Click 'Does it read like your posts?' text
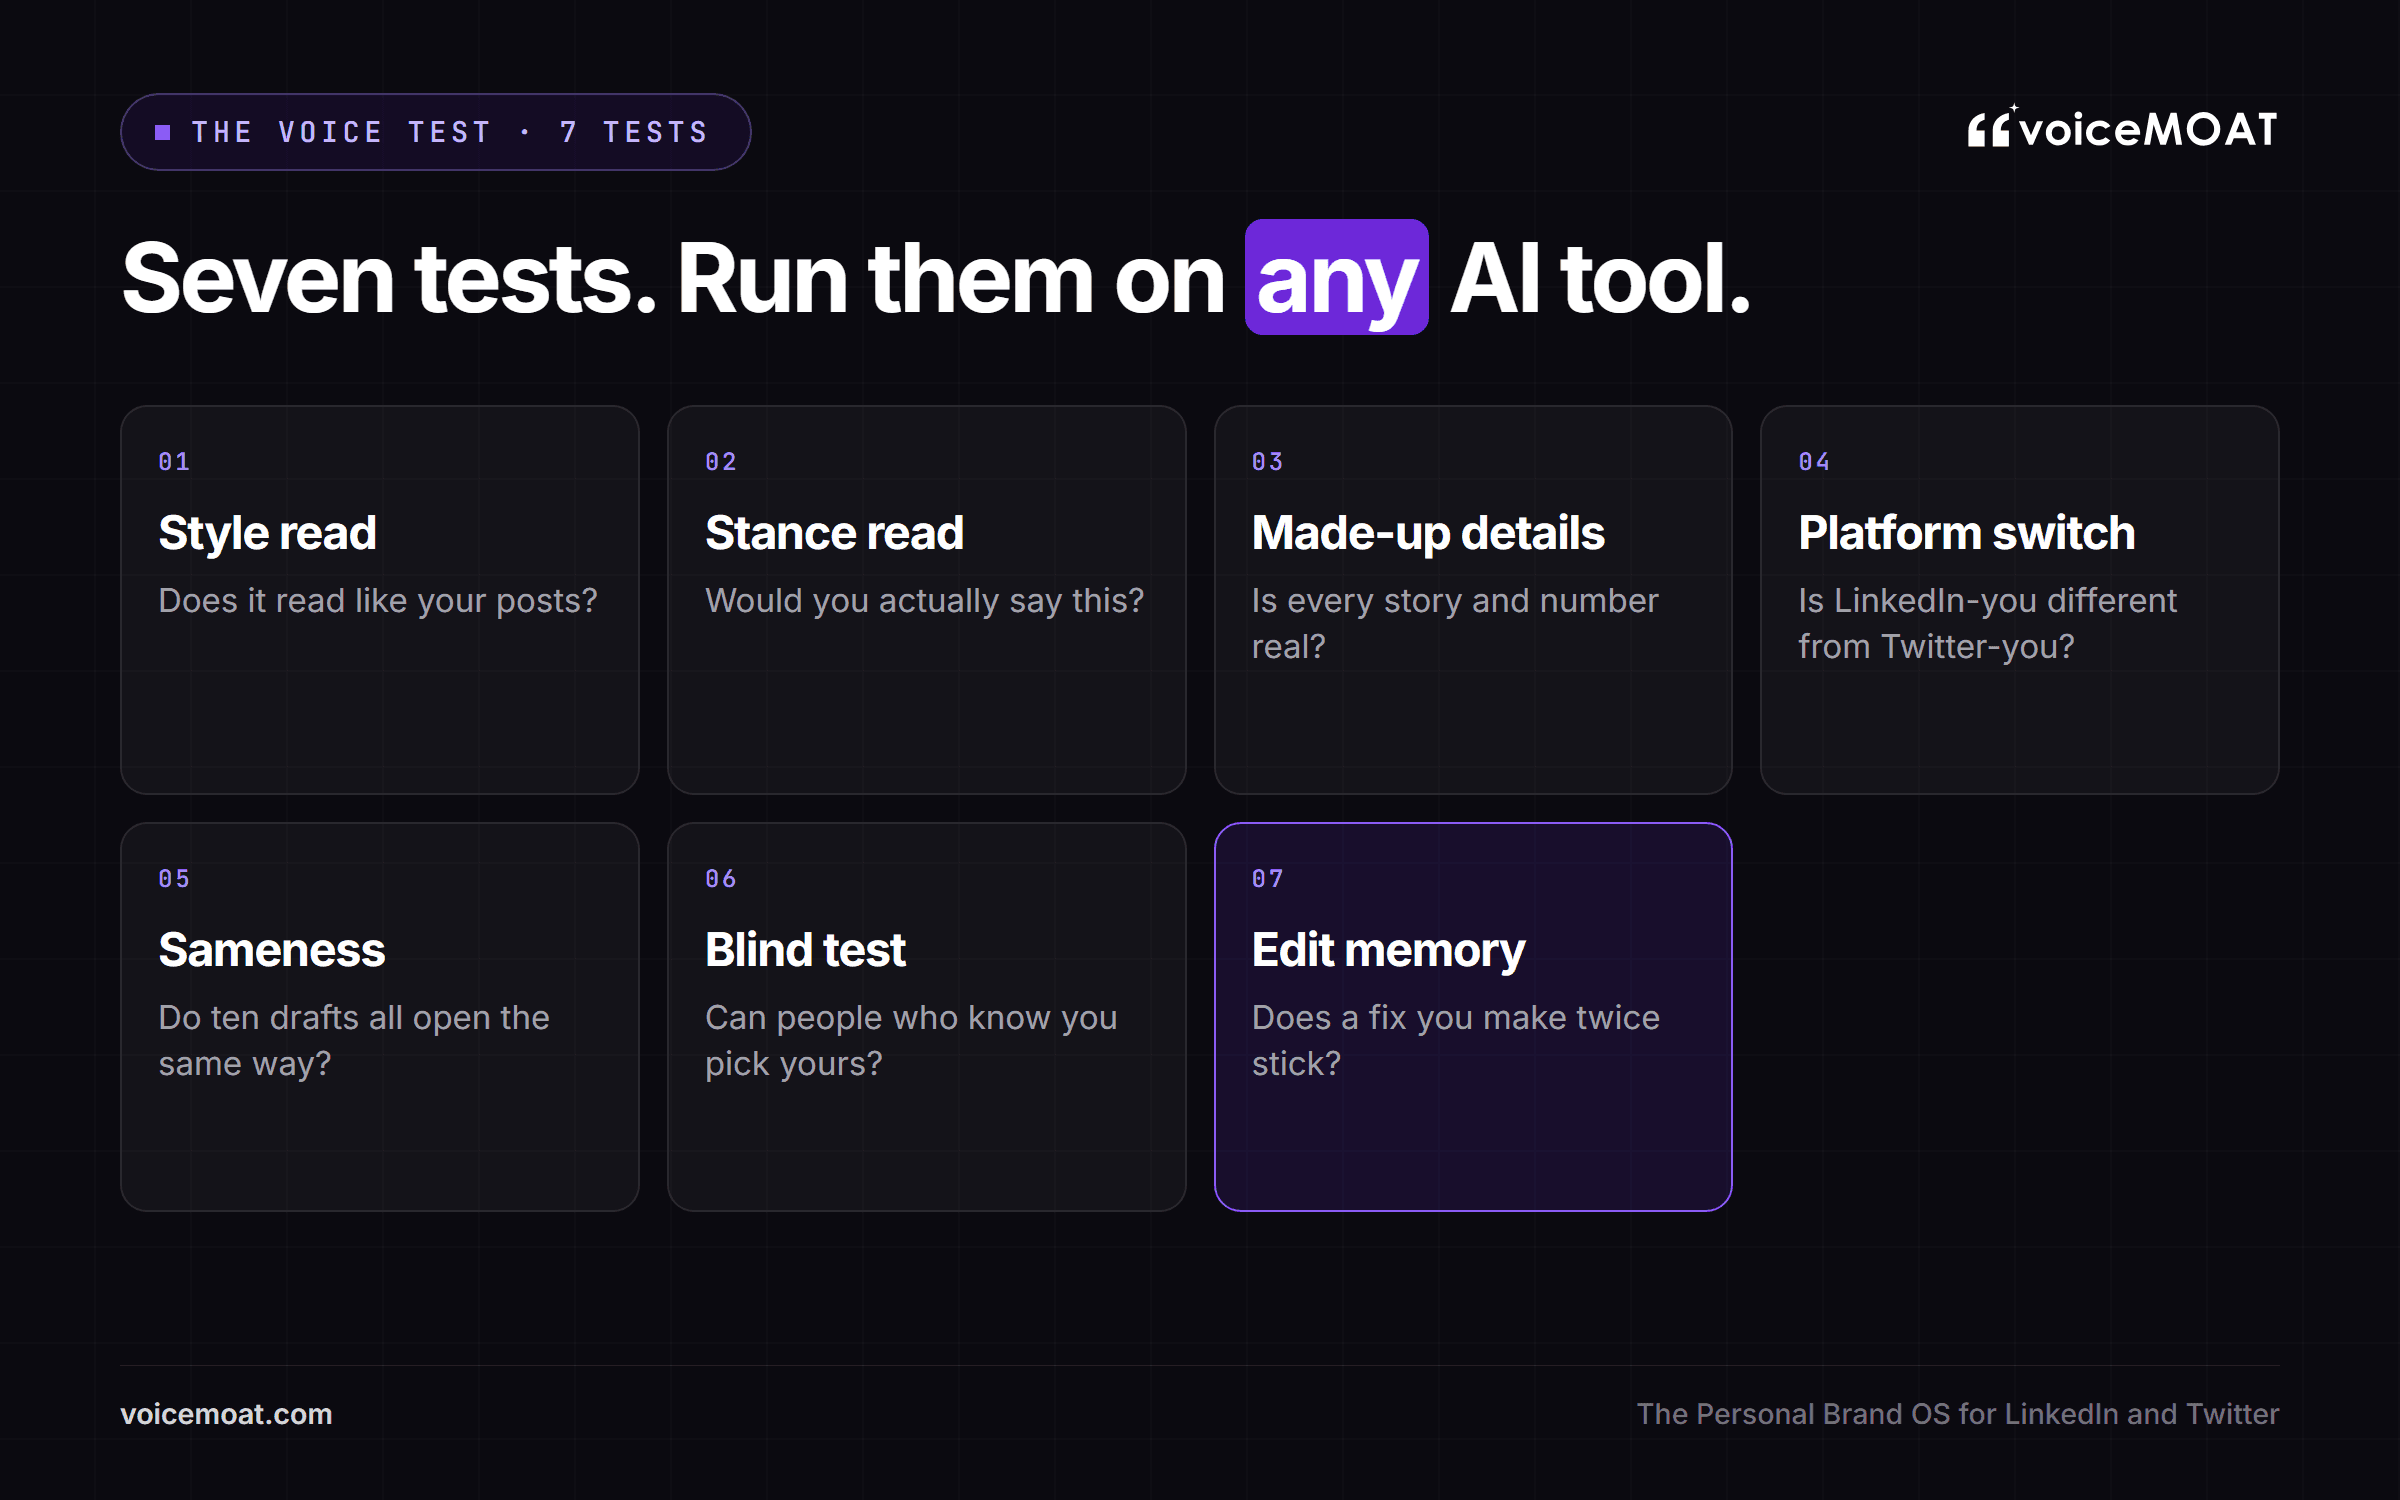The width and height of the screenshot is (2400, 1500). [377, 600]
